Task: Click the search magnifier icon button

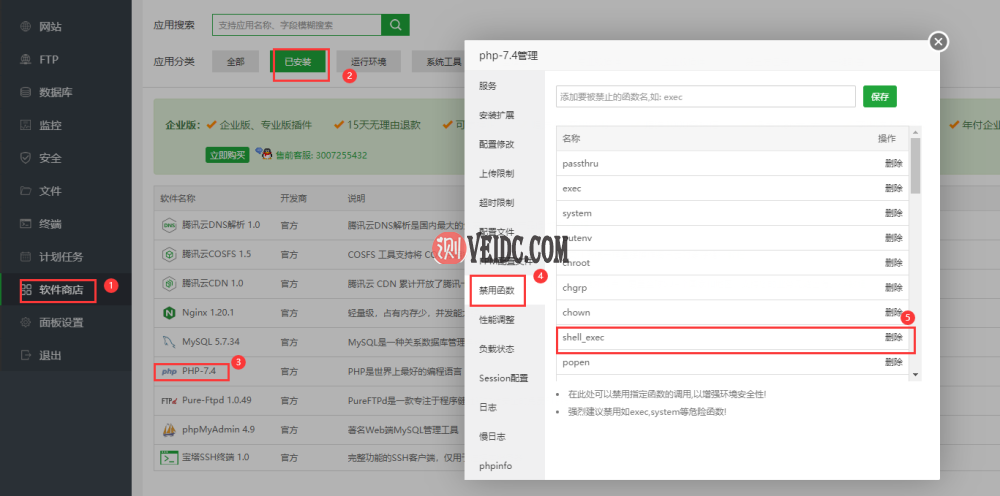Action: coord(396,25)
